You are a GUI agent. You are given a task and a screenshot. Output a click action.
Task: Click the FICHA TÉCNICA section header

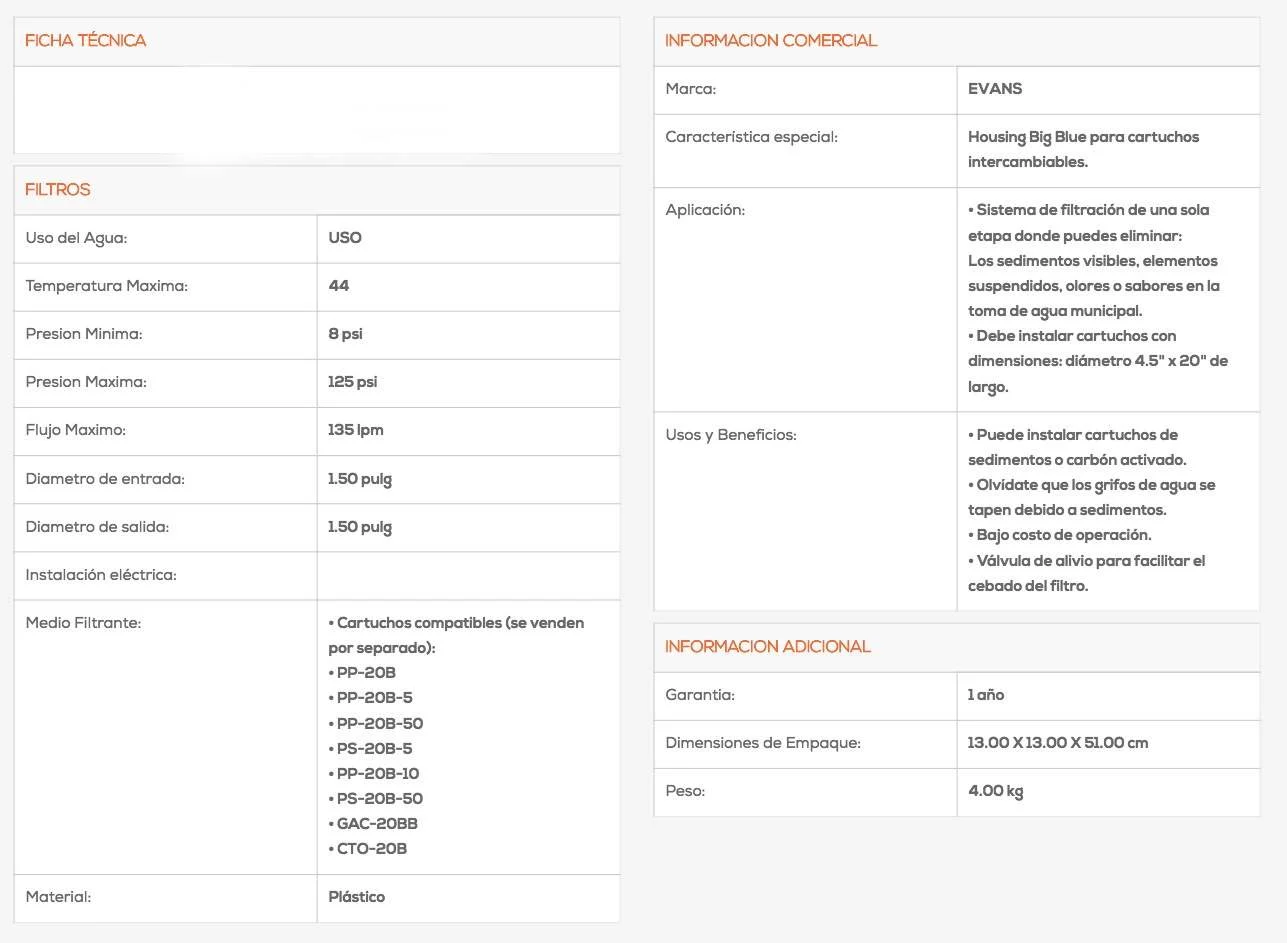click(x=85, y=41)
